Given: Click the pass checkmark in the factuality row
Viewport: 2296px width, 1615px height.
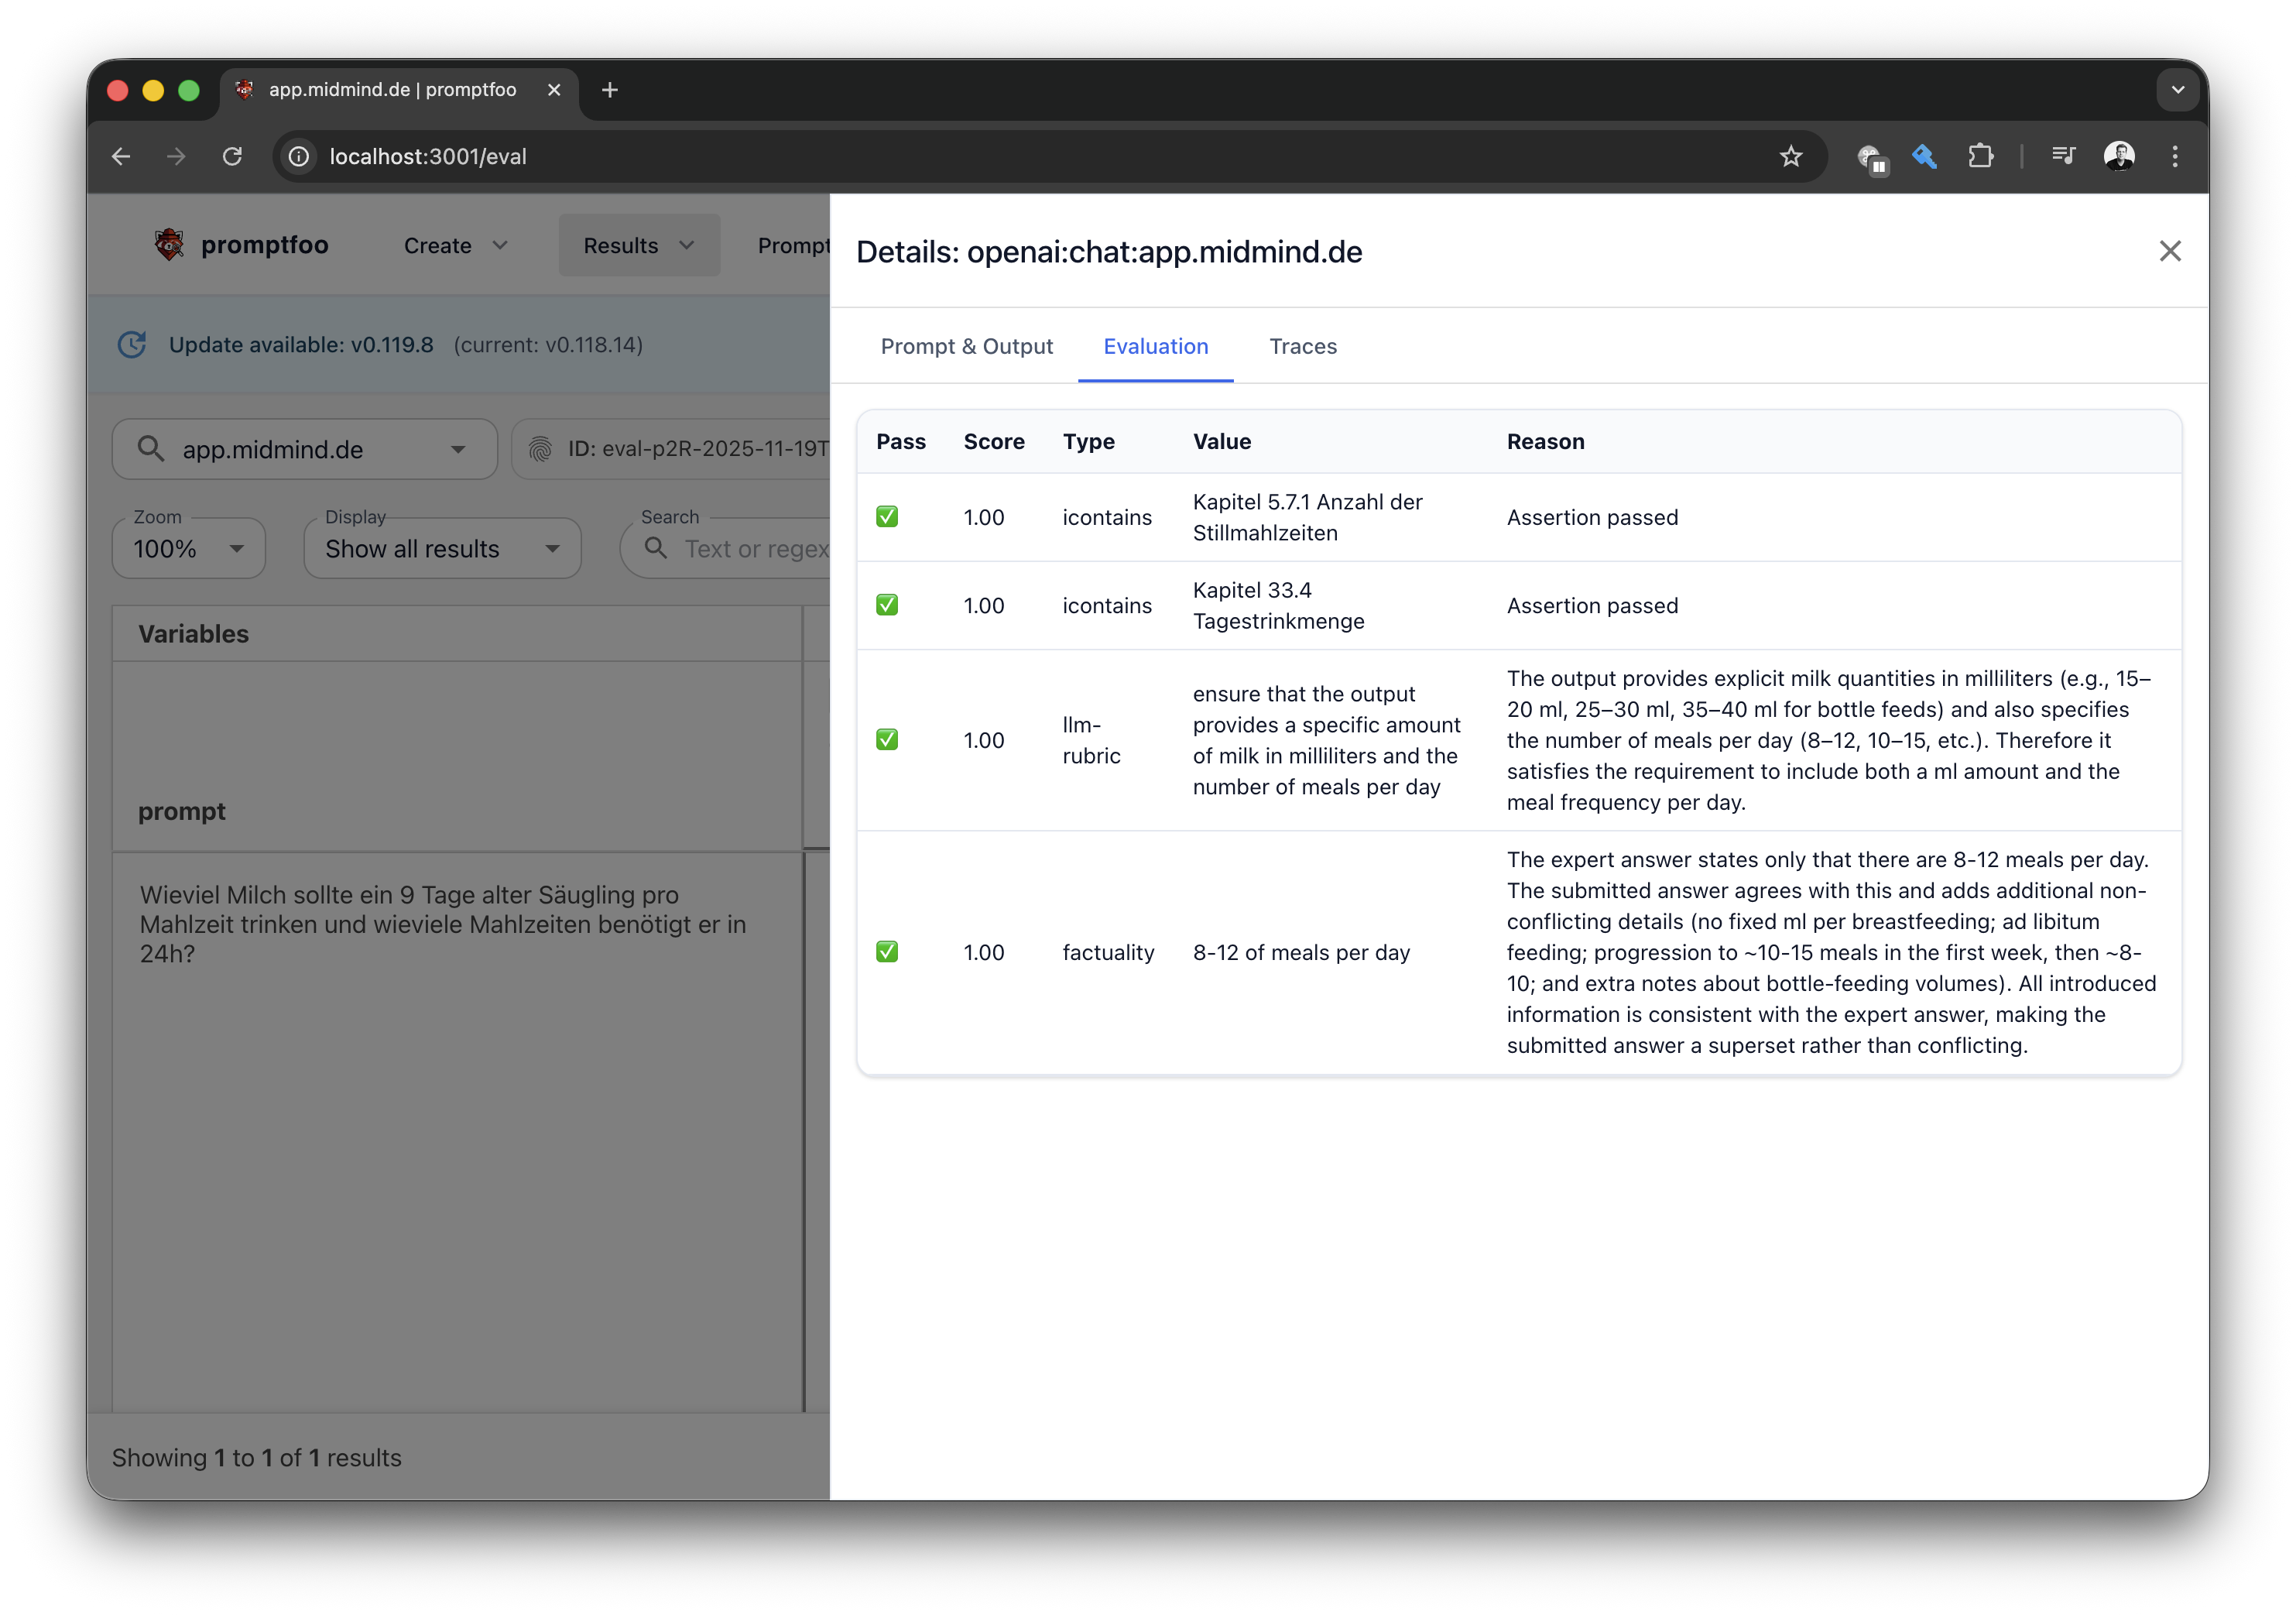Looking at the screenshot, I should (x=887, y=952).
